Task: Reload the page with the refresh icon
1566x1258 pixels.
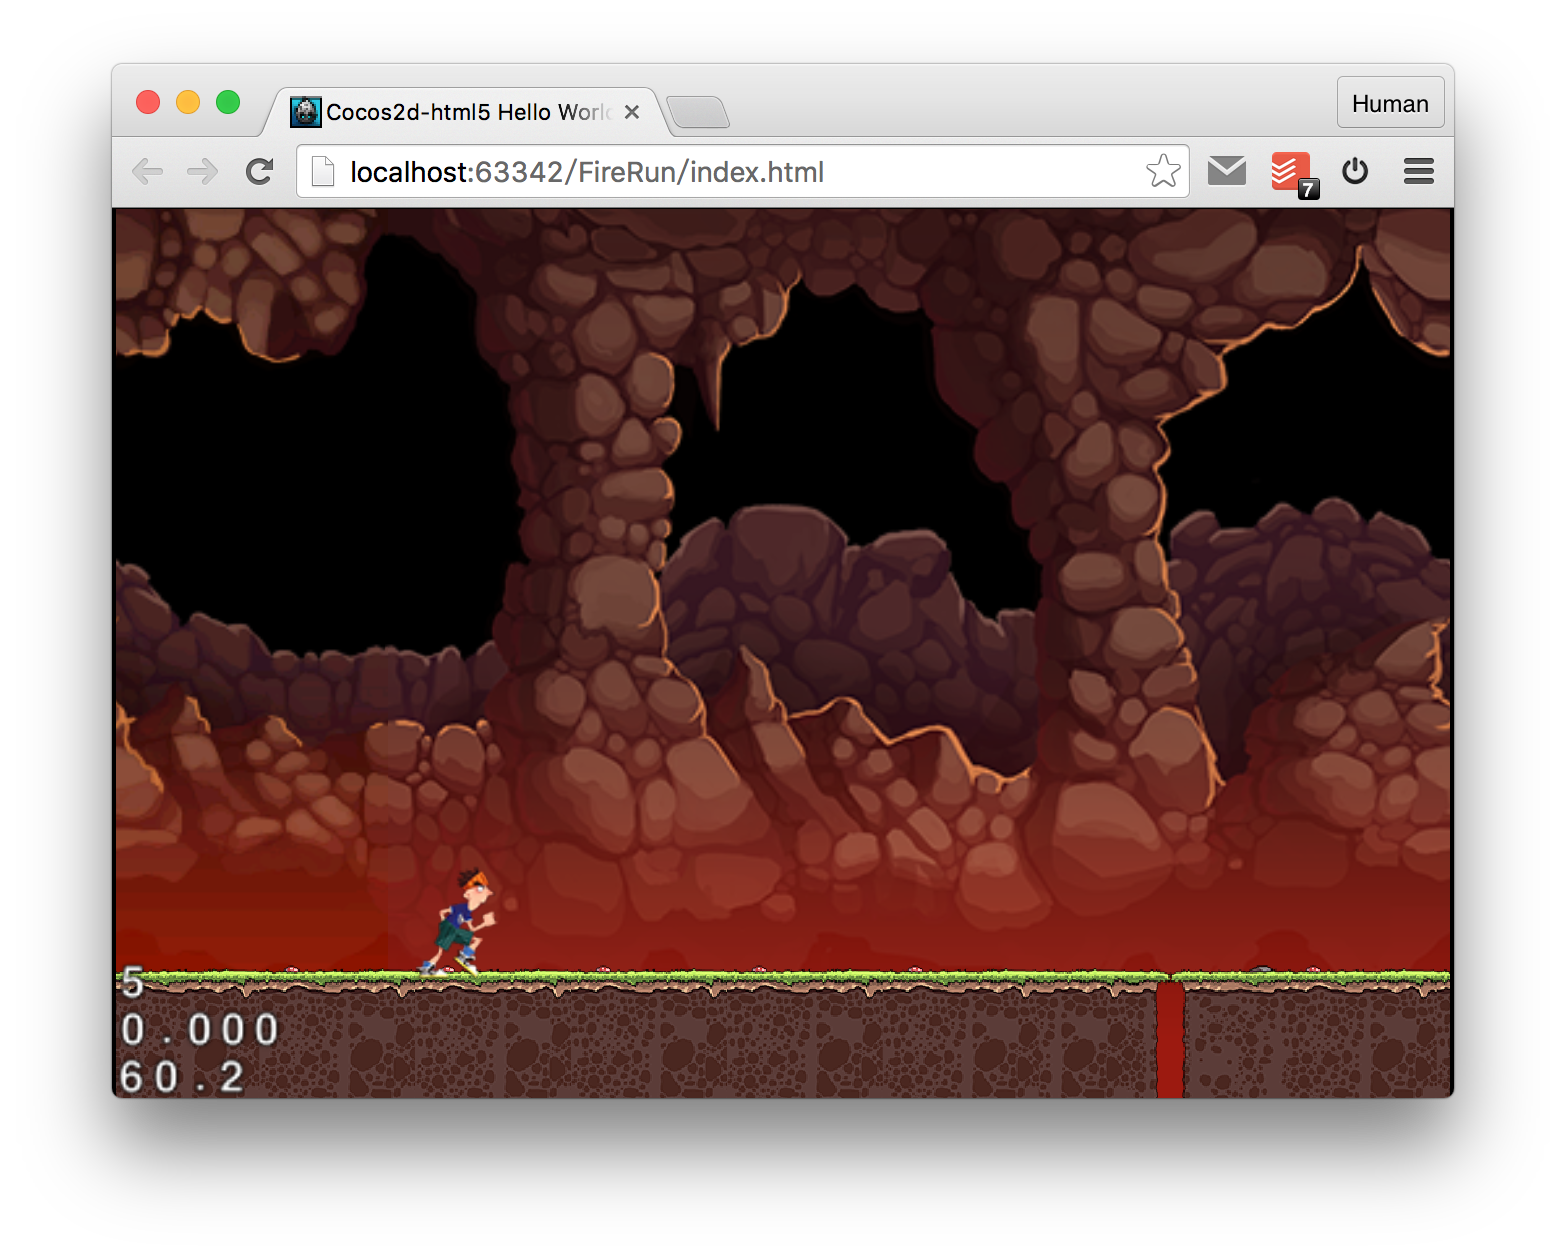Action: [x=260, y=172]
